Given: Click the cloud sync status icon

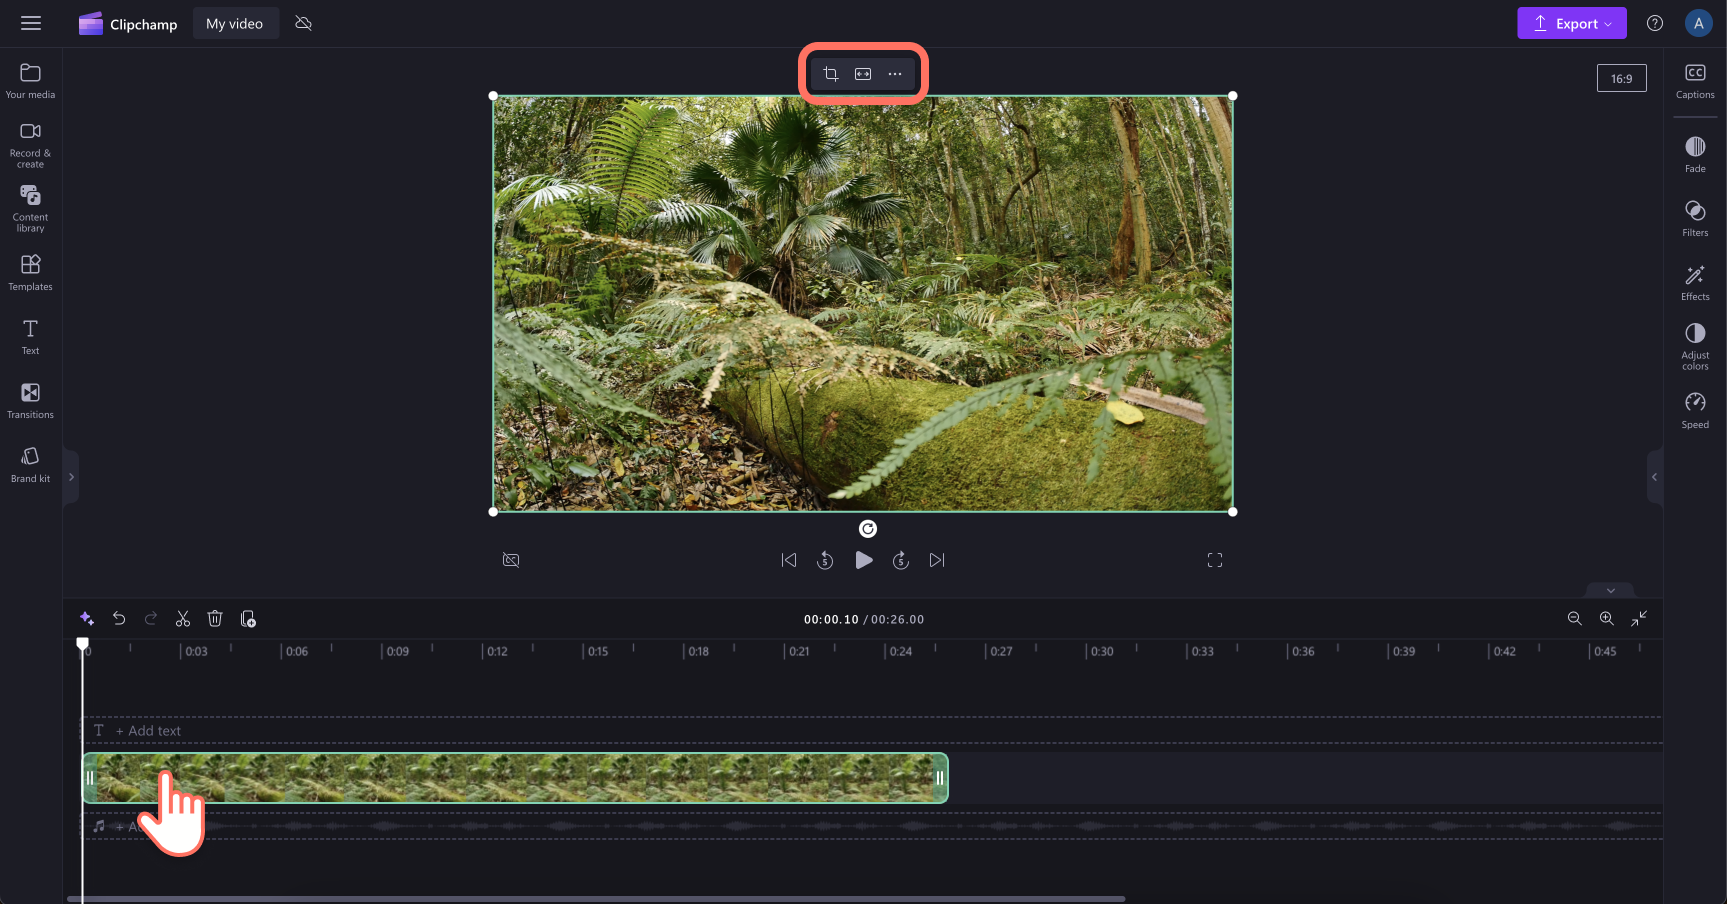Looking at the screenshot, I should (x=303, y=22).
